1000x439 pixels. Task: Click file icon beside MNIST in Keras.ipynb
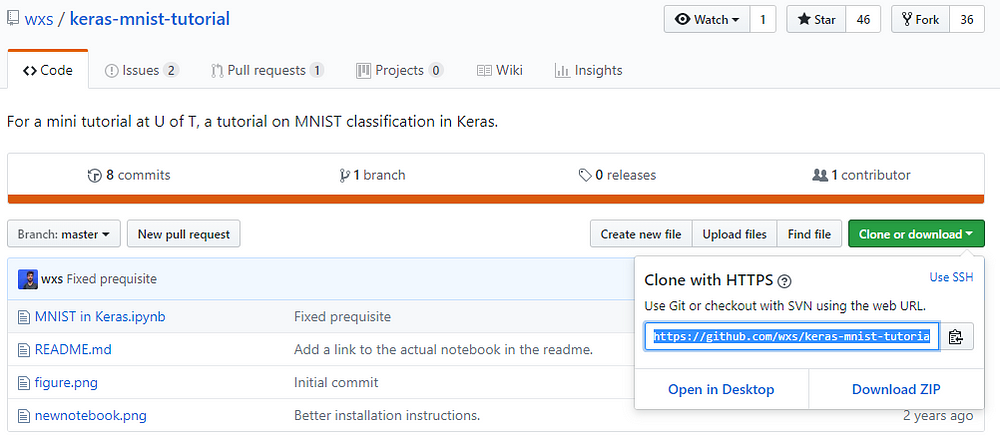tap(24, 317)
